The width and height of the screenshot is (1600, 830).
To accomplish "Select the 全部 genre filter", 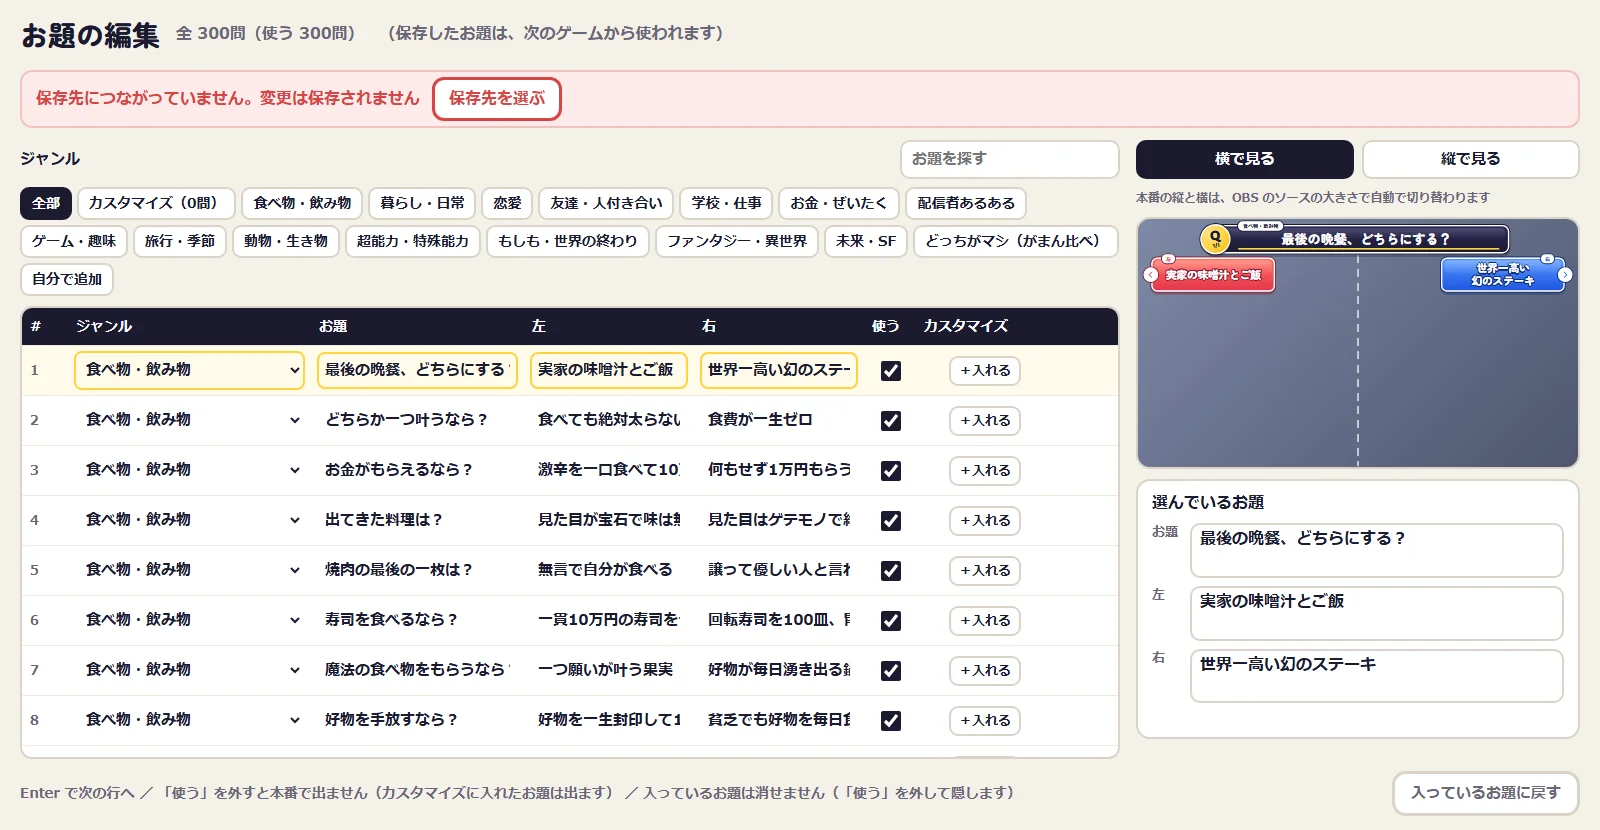I will pos(46,203).
